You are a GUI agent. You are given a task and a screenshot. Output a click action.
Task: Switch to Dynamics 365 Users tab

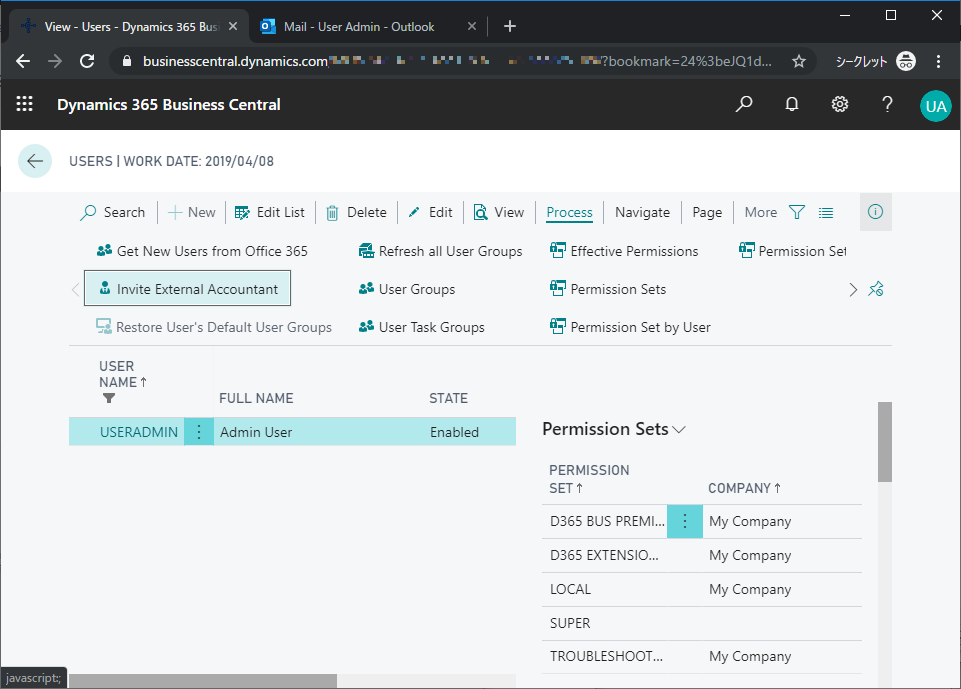129,26
